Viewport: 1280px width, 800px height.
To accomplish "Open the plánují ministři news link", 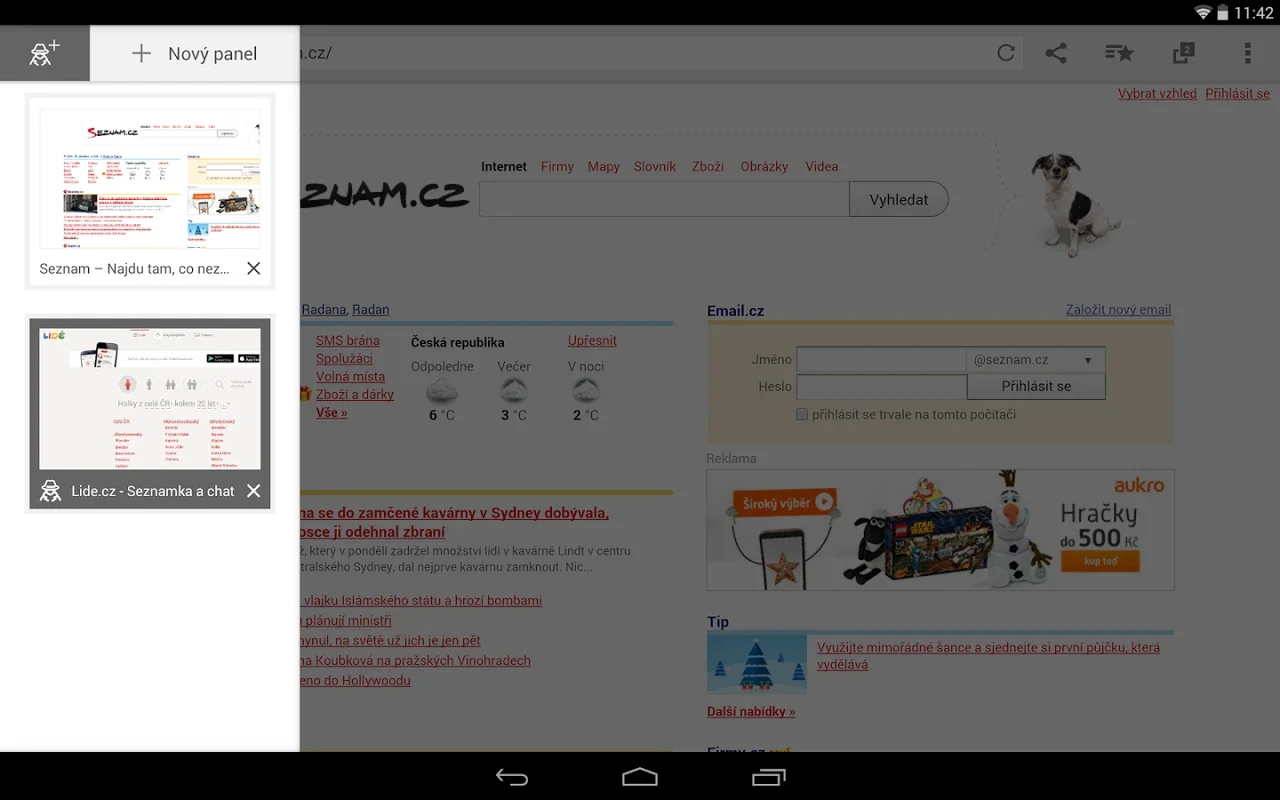I will click(x=346, y=620).
